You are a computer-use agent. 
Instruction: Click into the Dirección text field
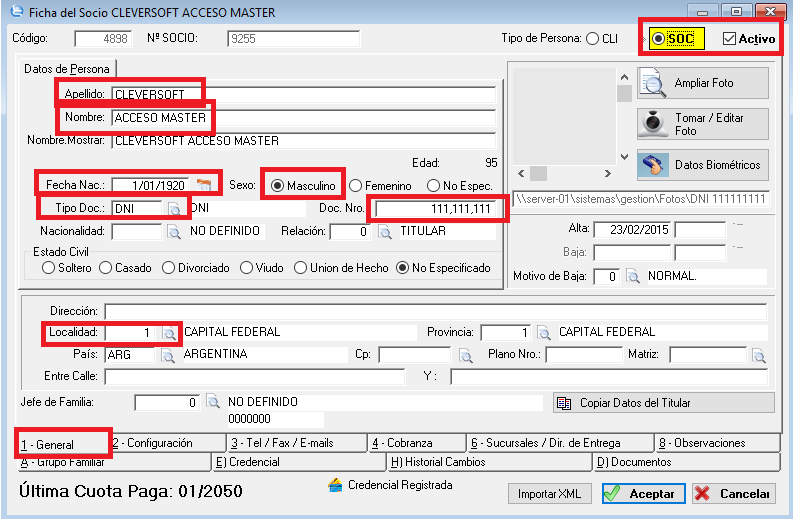pyautogui.click(x=435, y=311)
